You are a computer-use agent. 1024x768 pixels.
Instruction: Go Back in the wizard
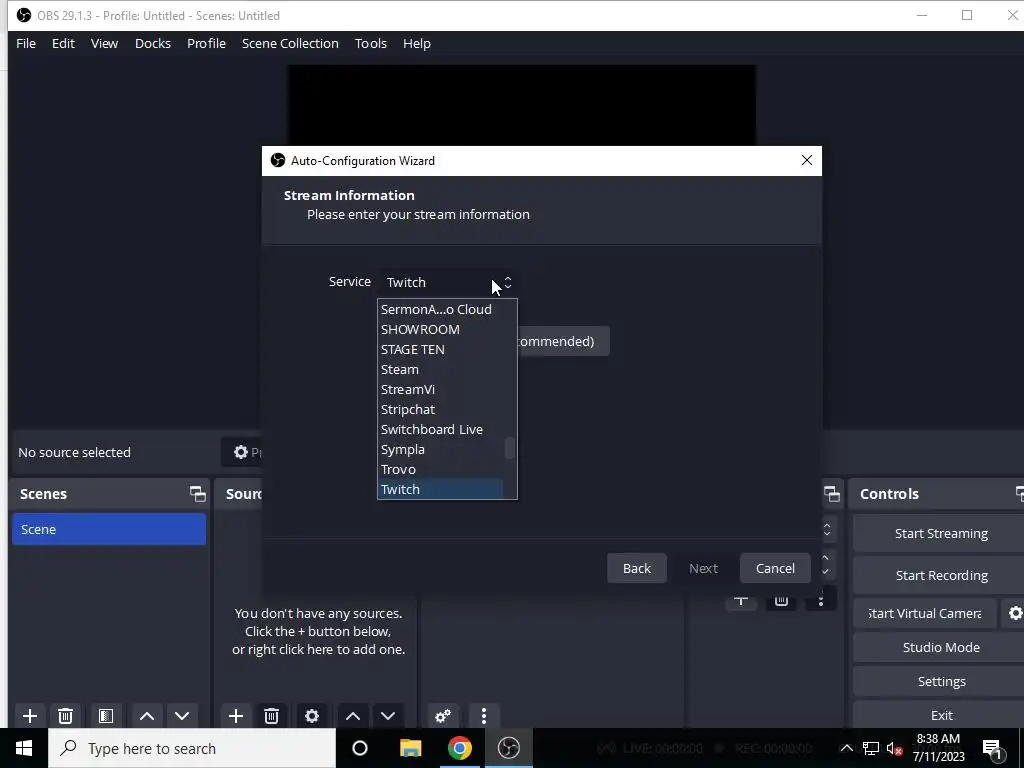click(x=637, y=568)
